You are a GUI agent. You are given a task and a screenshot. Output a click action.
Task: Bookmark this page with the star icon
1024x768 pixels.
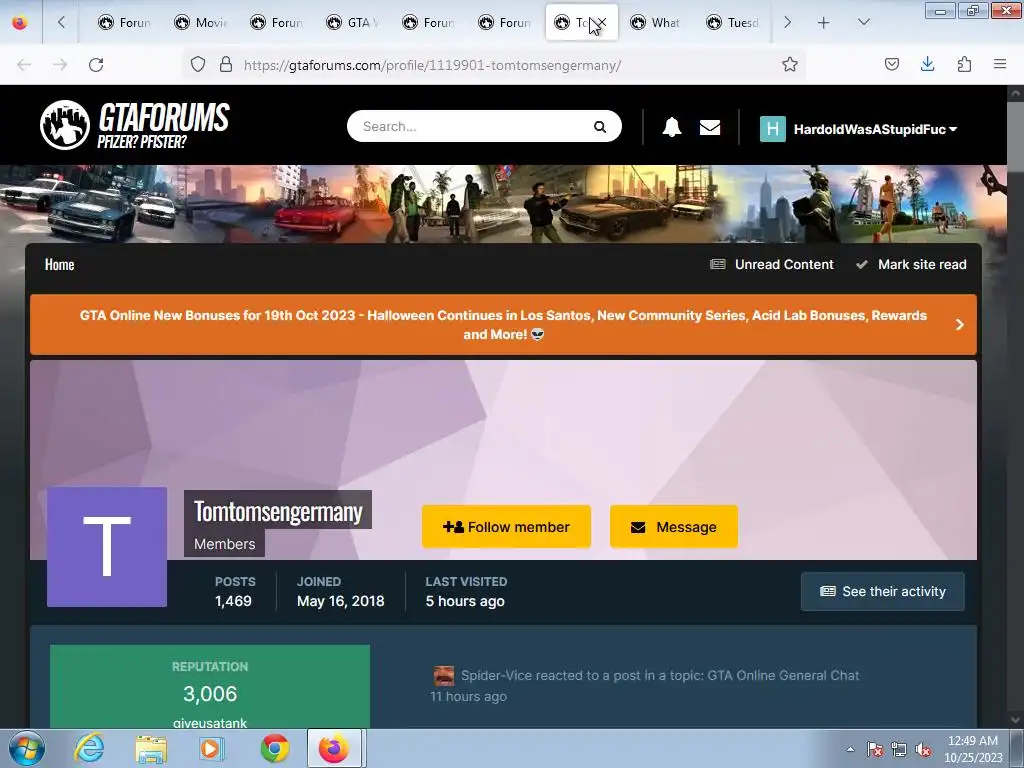point(790,64)
